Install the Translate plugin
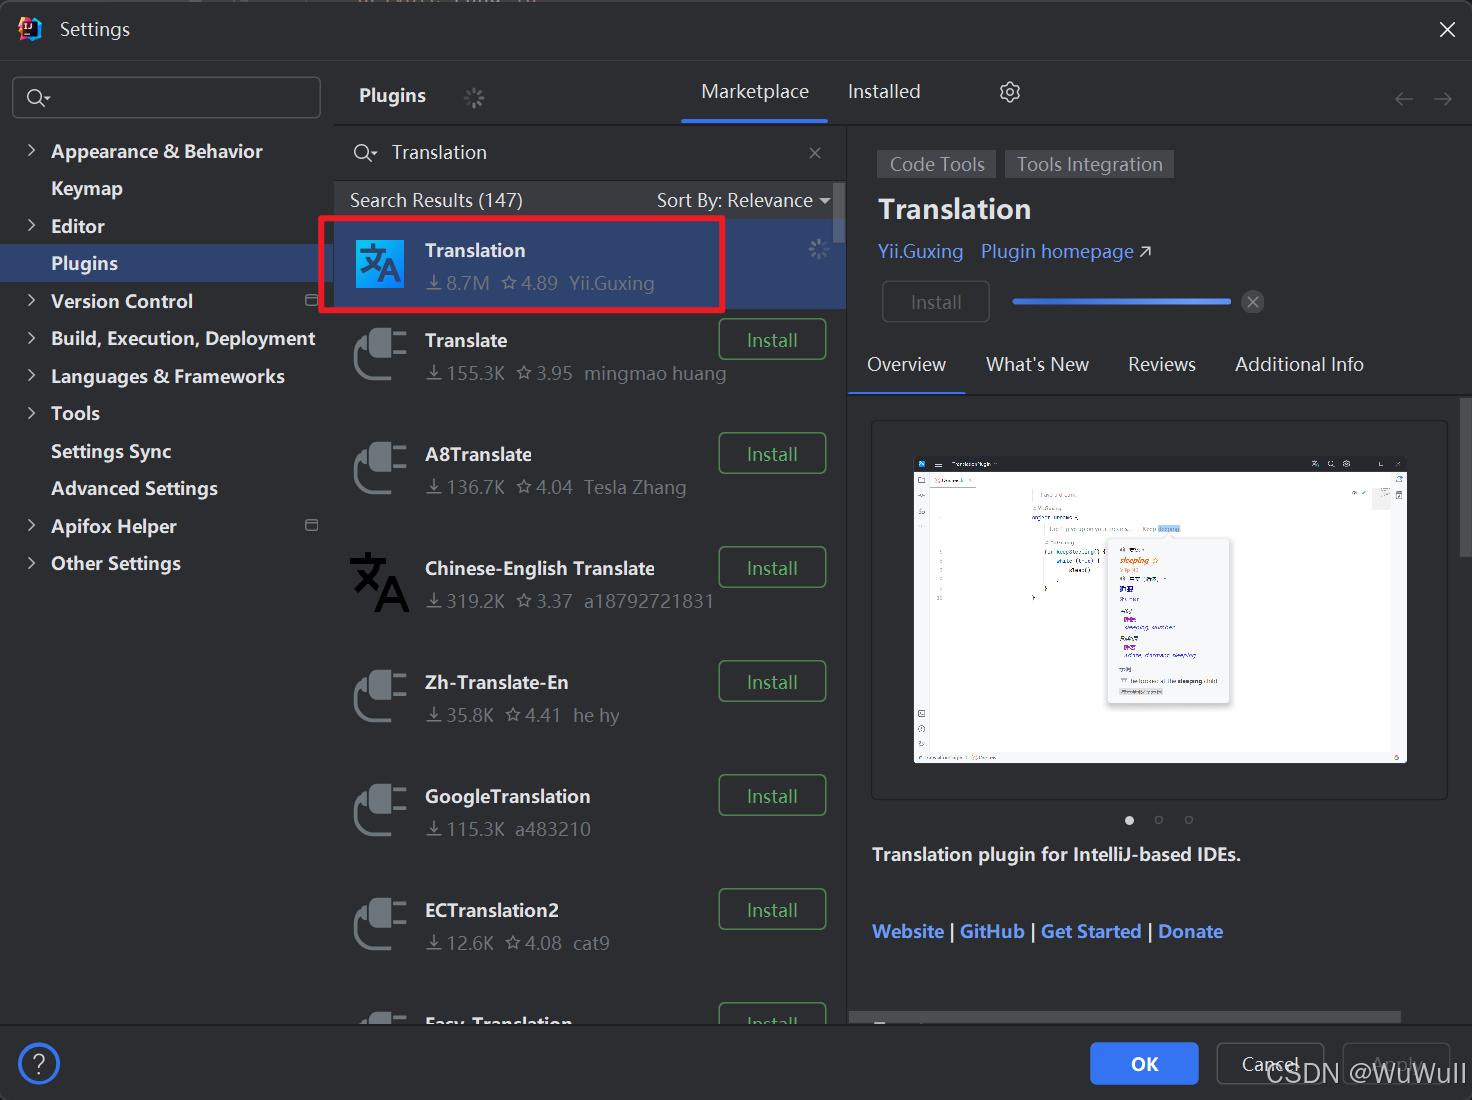 pyautogui.click(x=772, y=340)
